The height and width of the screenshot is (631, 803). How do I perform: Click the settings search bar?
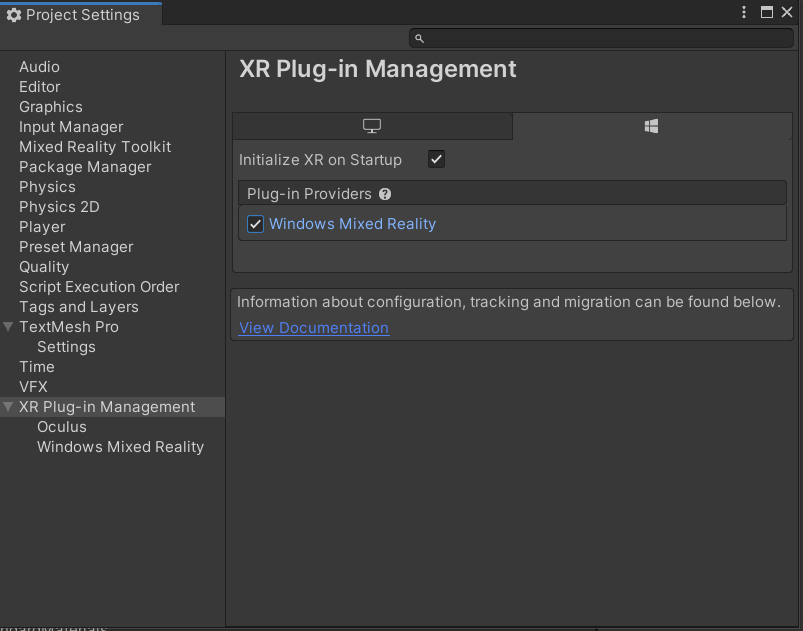(x=600, y=37)
